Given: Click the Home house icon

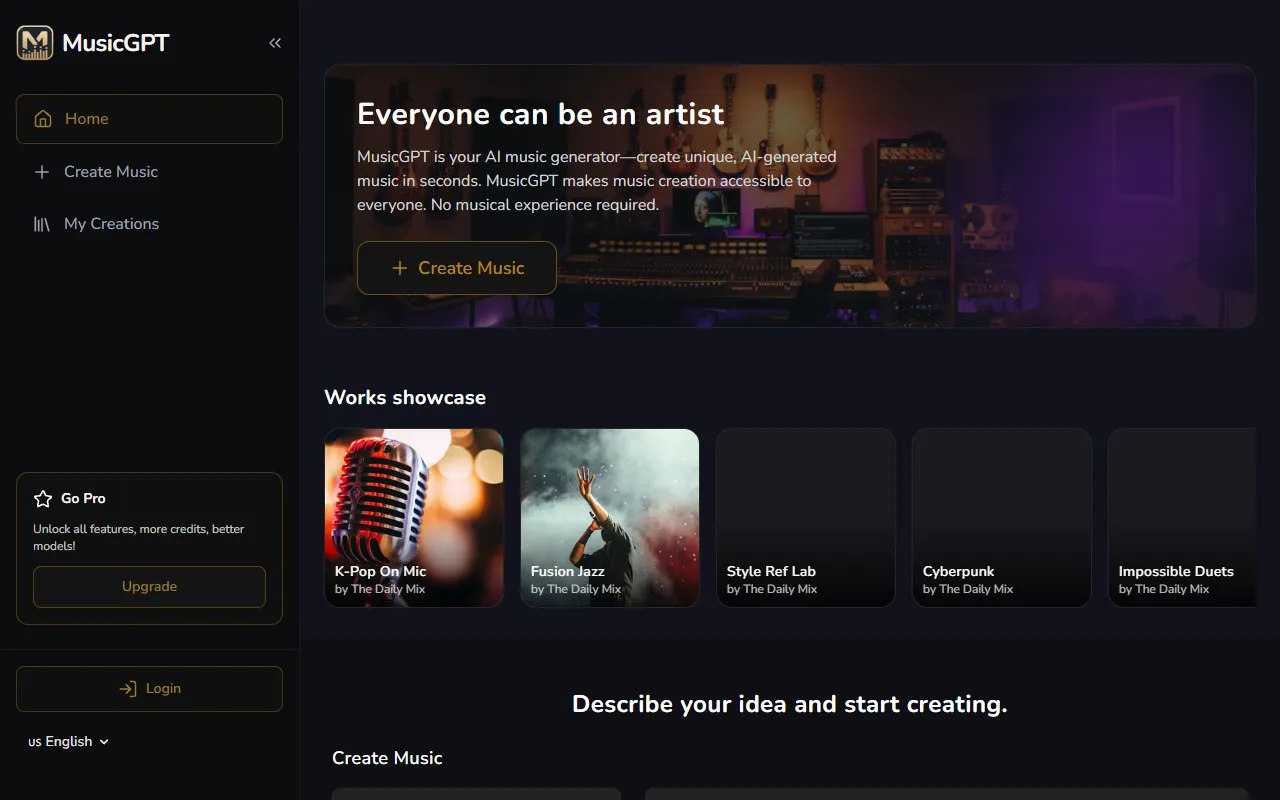Looking at the screenshot, I should pos(43,119).
